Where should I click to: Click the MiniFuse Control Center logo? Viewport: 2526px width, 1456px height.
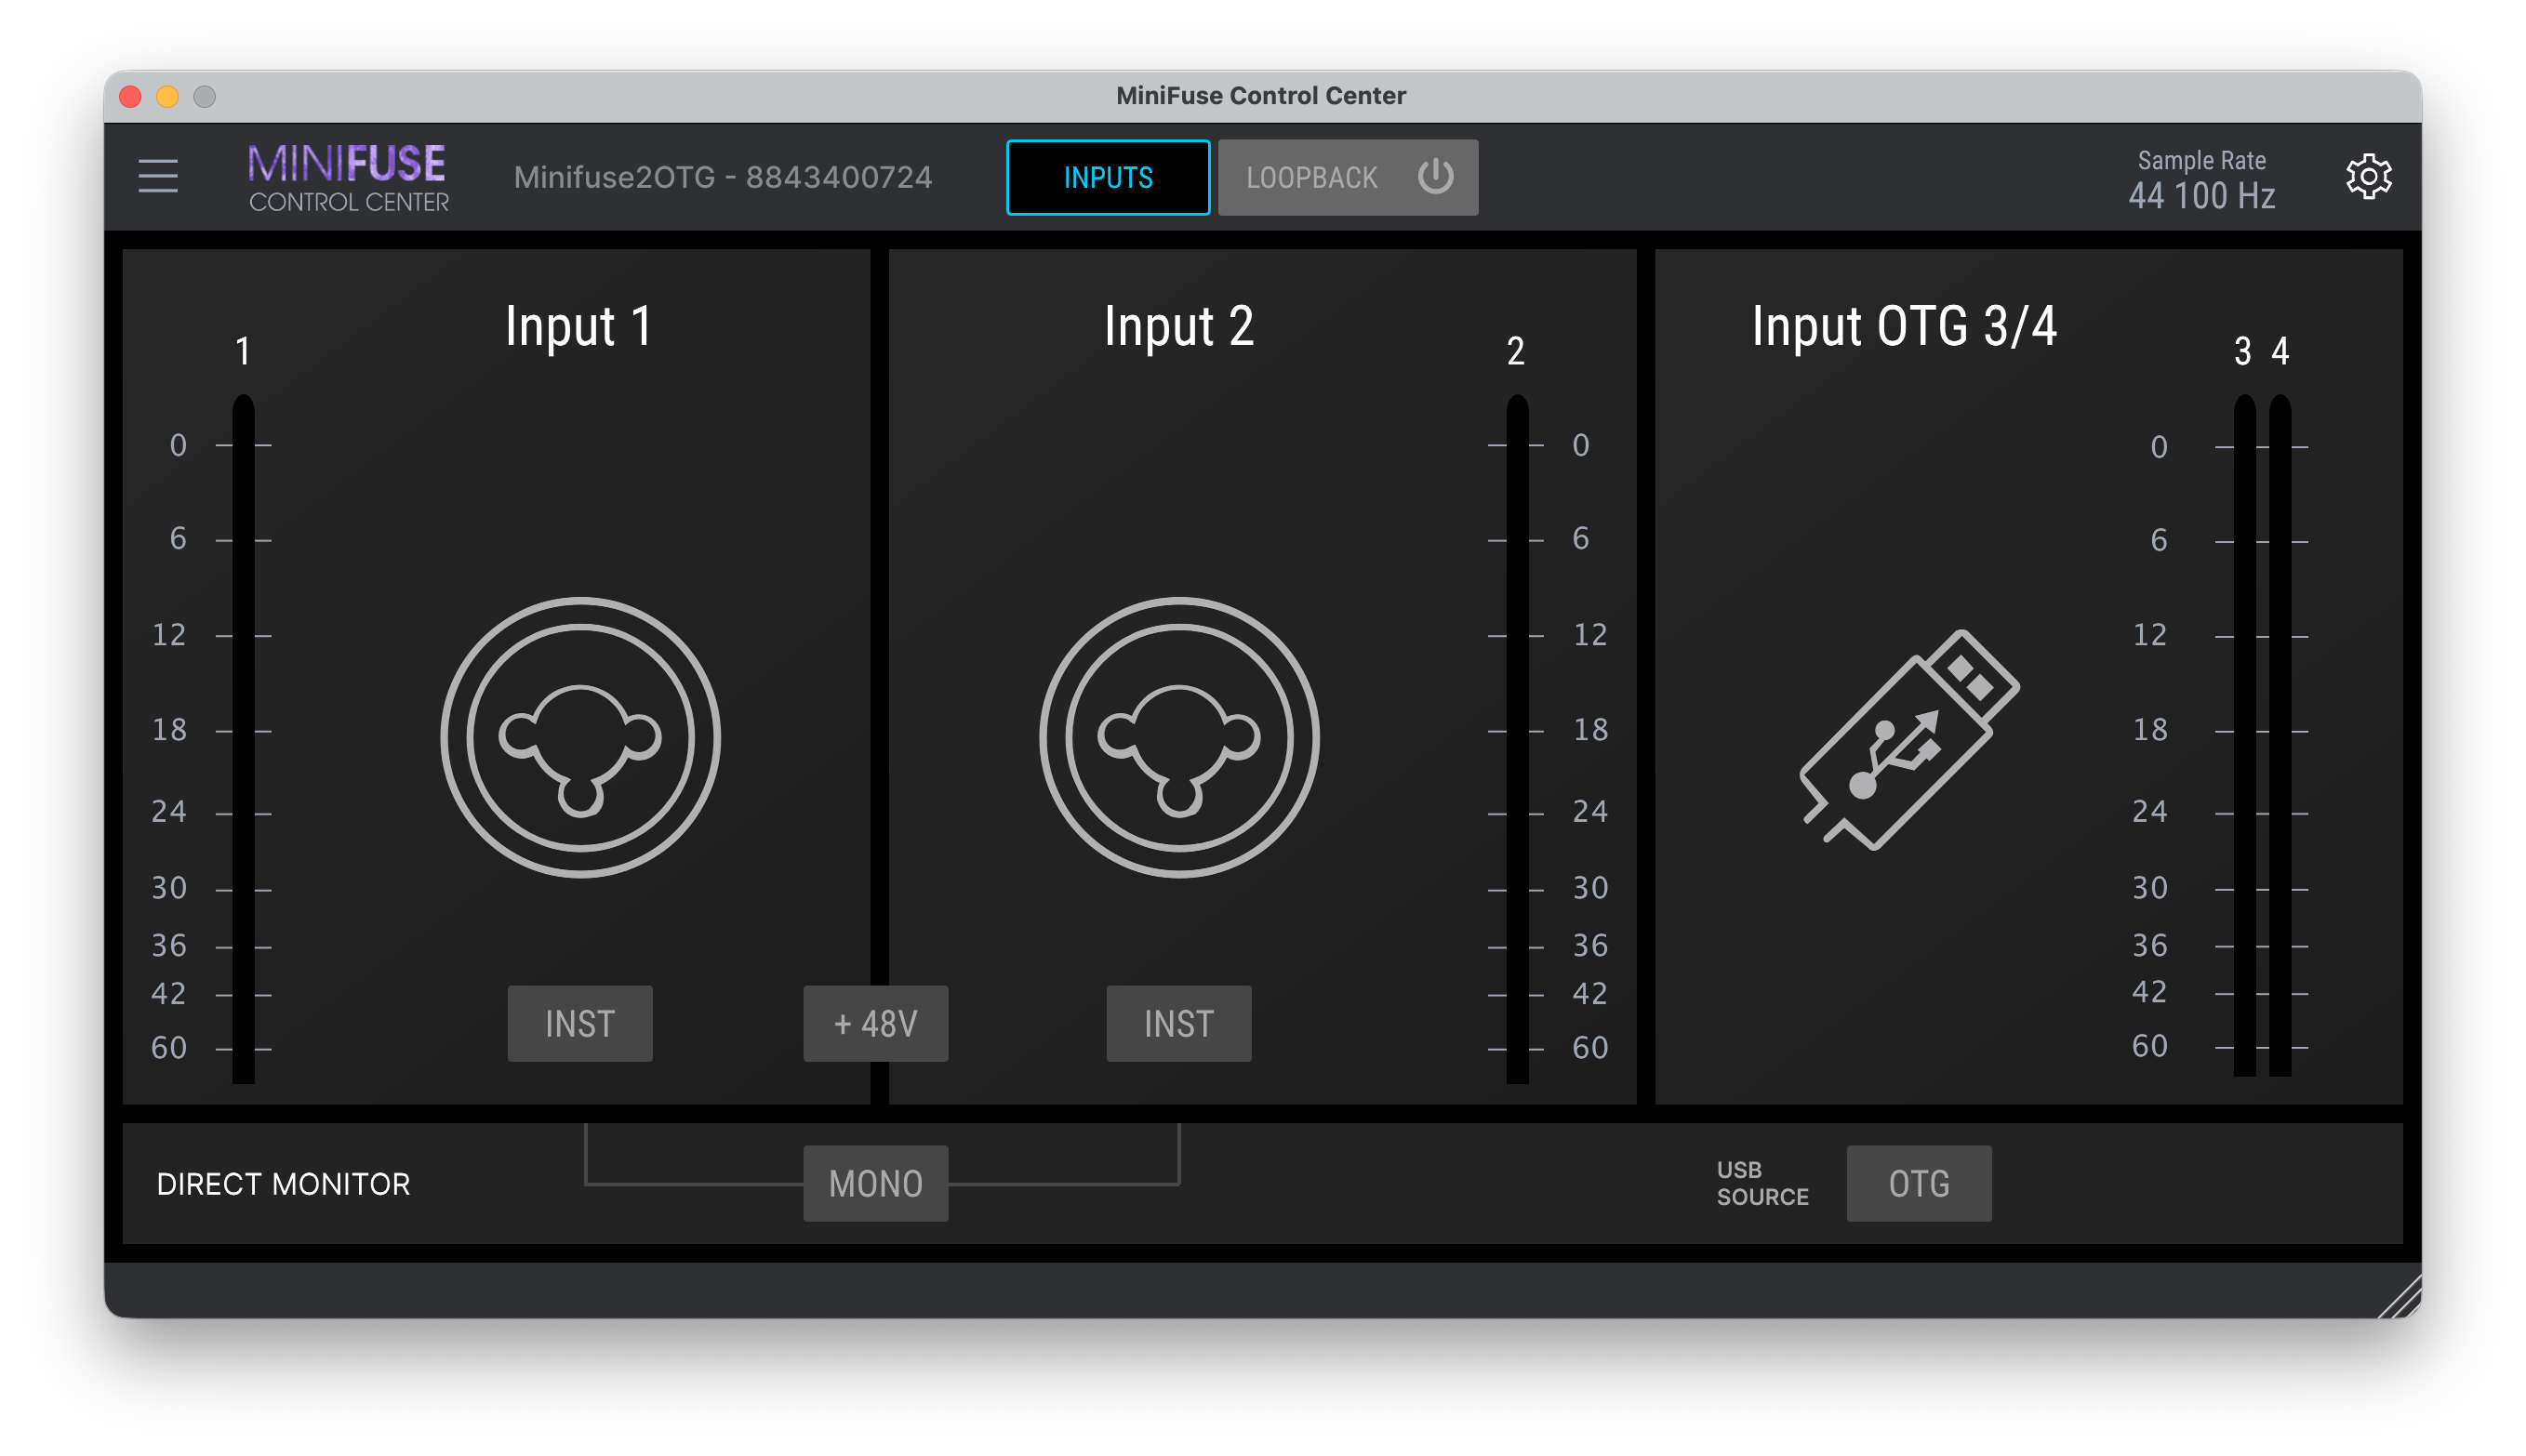click(348, 178)
